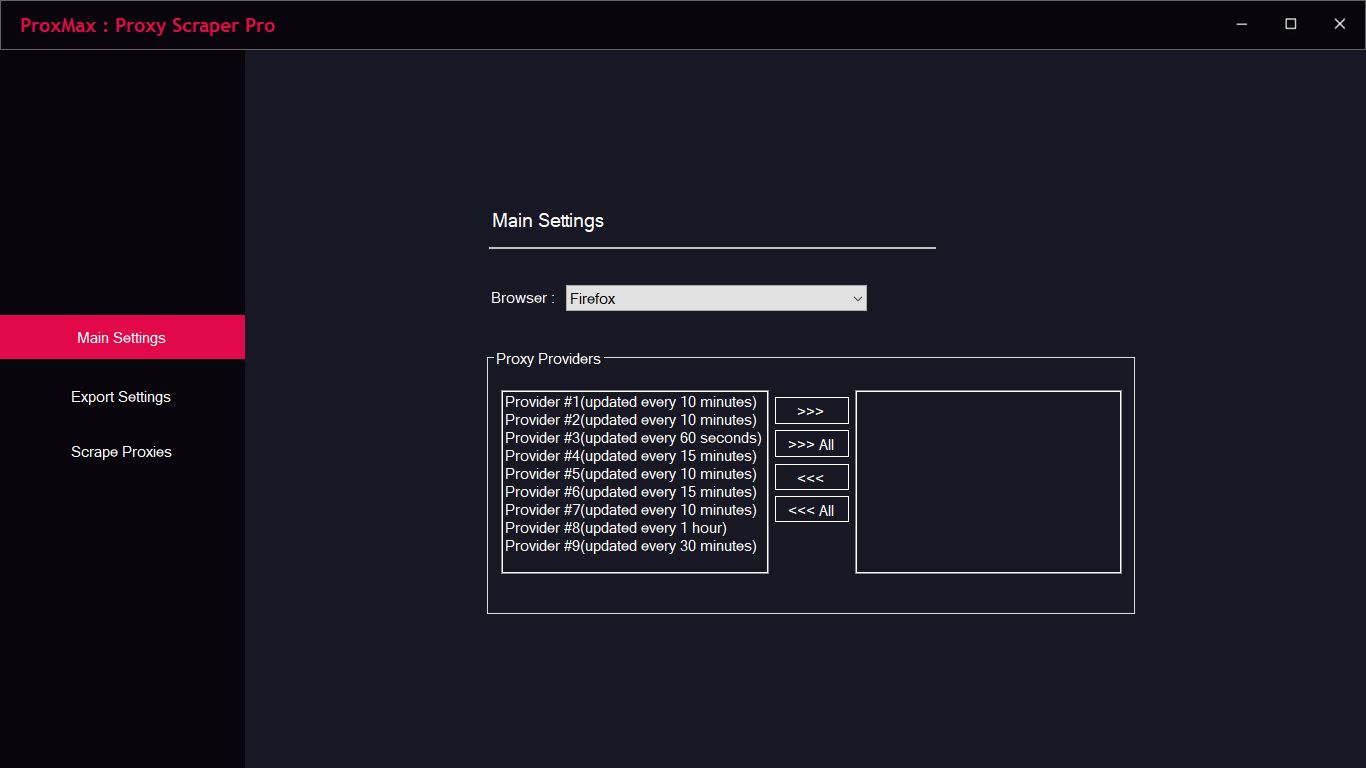Viewport: 1366px width, 768px height.
Task: Select Provider #5 from the providers list
Action: point(630,474)
